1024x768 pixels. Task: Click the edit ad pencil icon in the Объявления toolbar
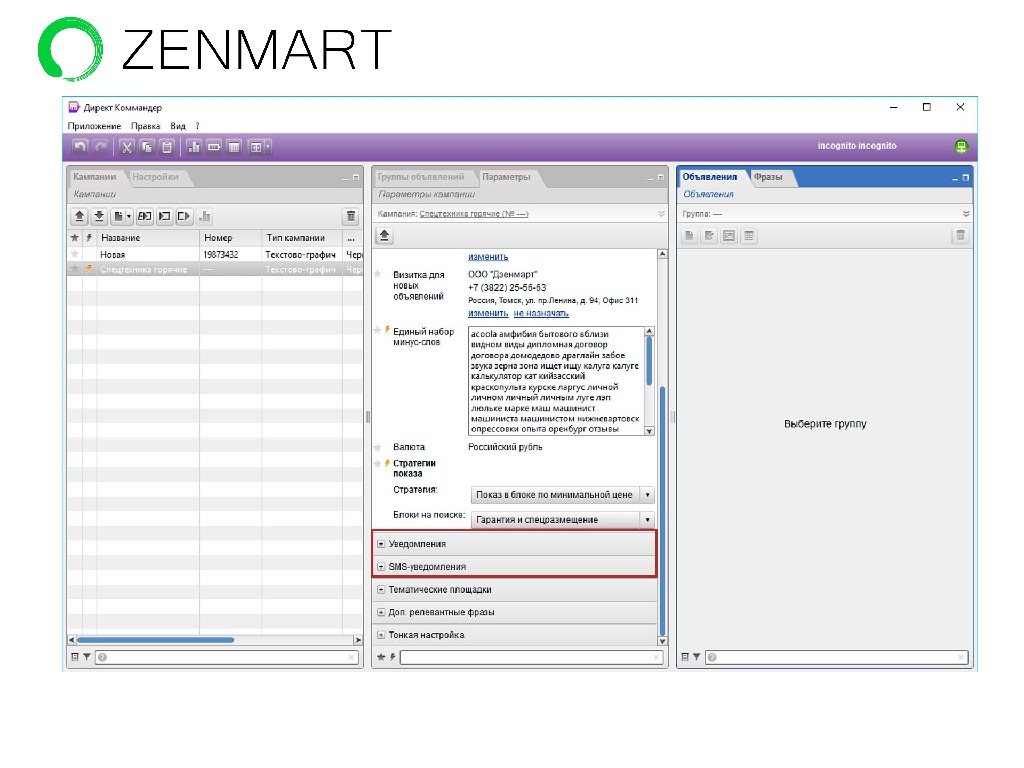[709, 236]
